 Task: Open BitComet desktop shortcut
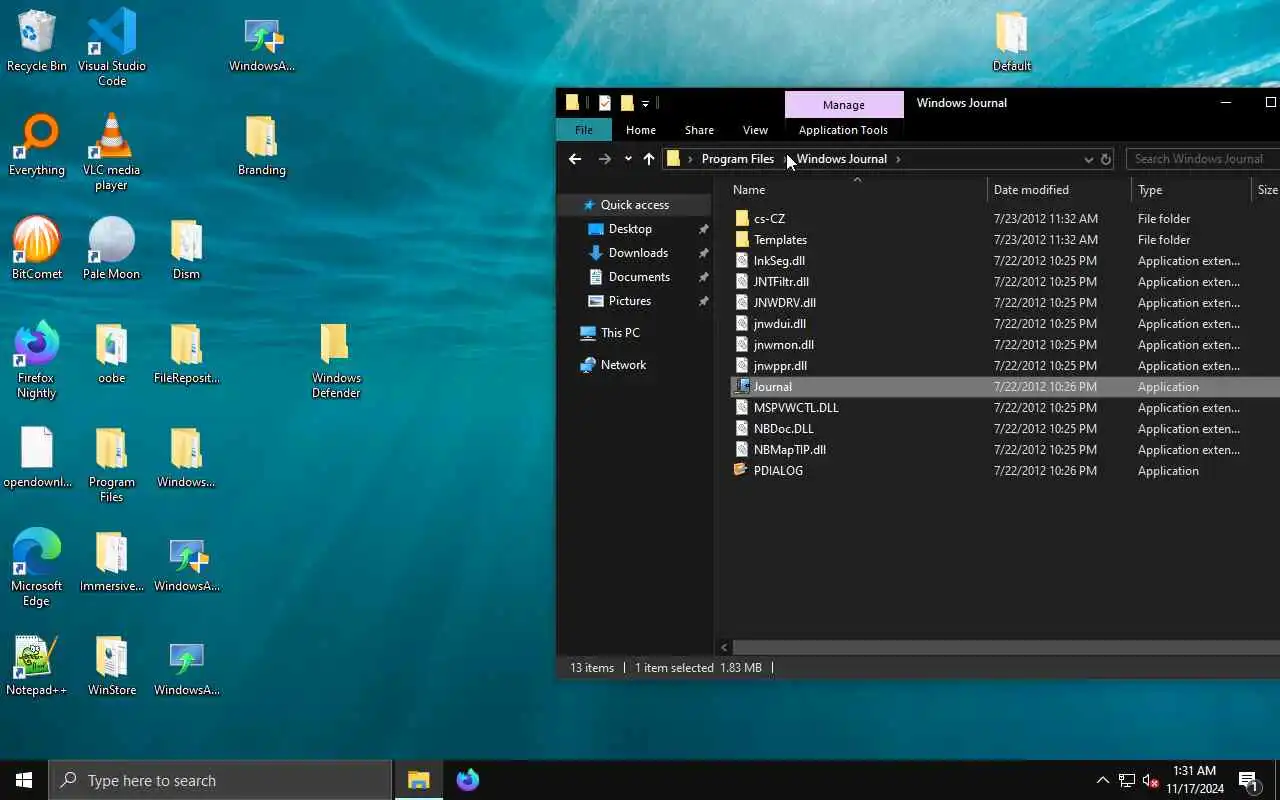point(37,249)
